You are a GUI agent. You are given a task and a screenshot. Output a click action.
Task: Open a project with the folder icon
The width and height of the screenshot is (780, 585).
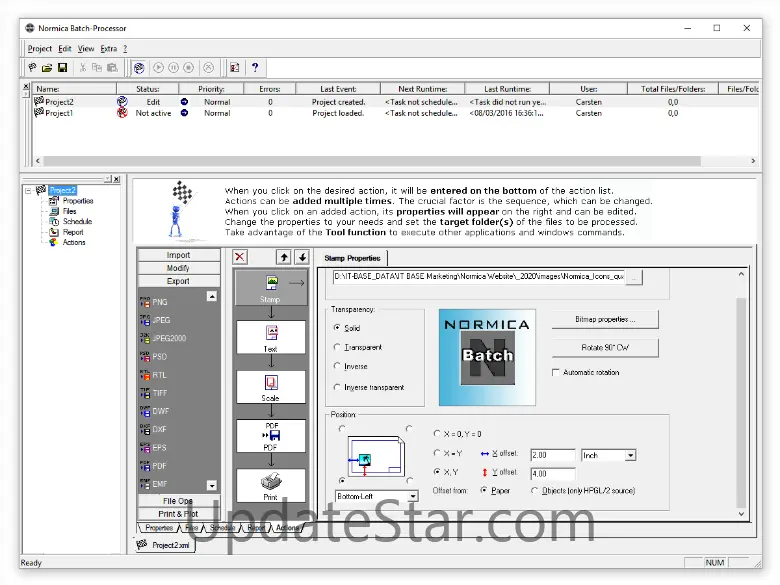47,67
